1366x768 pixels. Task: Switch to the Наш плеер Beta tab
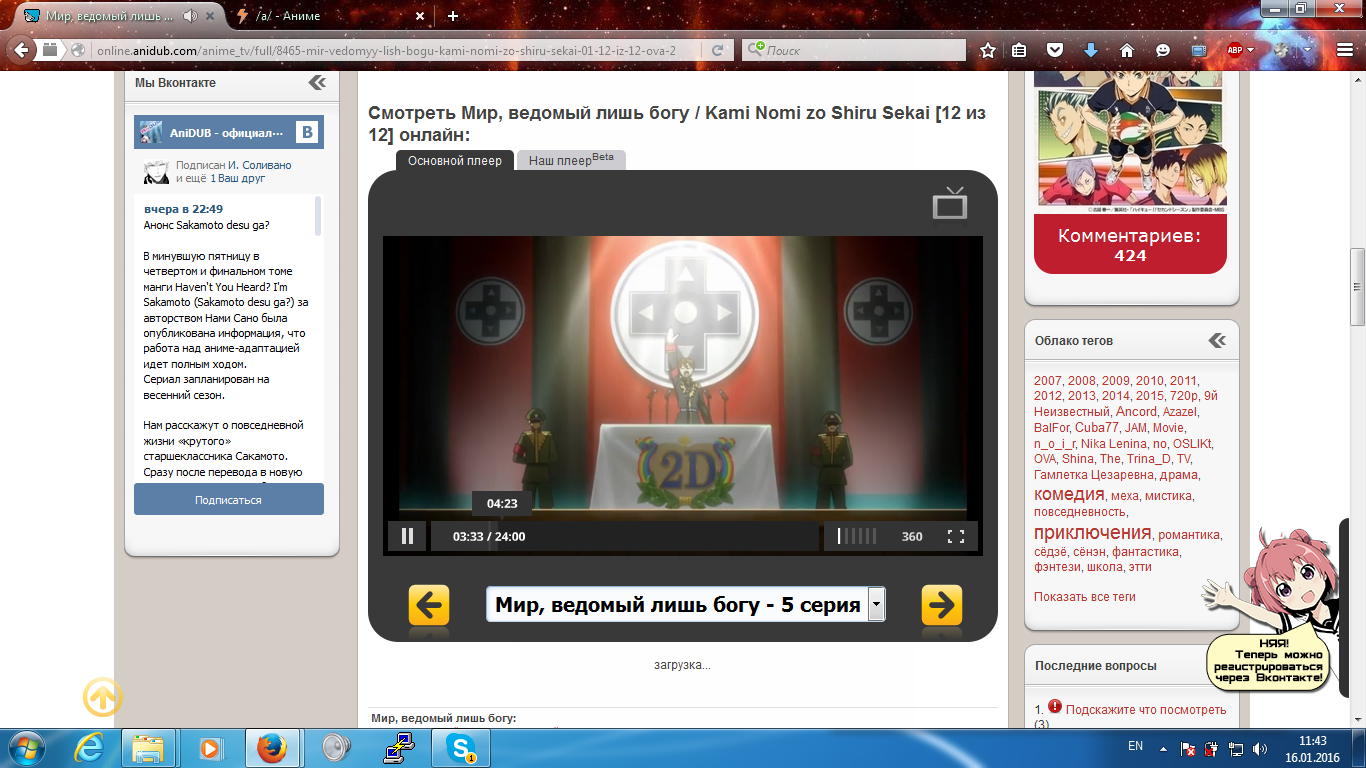571,160
